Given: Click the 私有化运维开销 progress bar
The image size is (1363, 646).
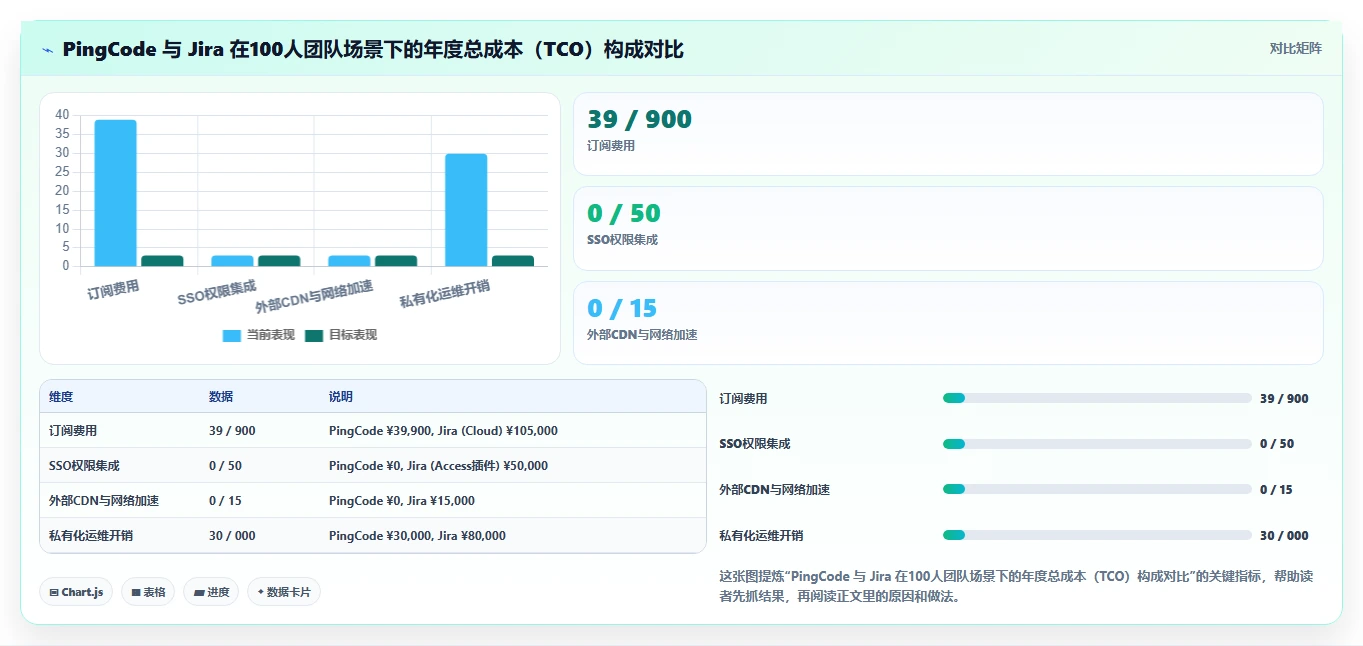Looking at the screenshot, I should click(x=1097, y=535).
